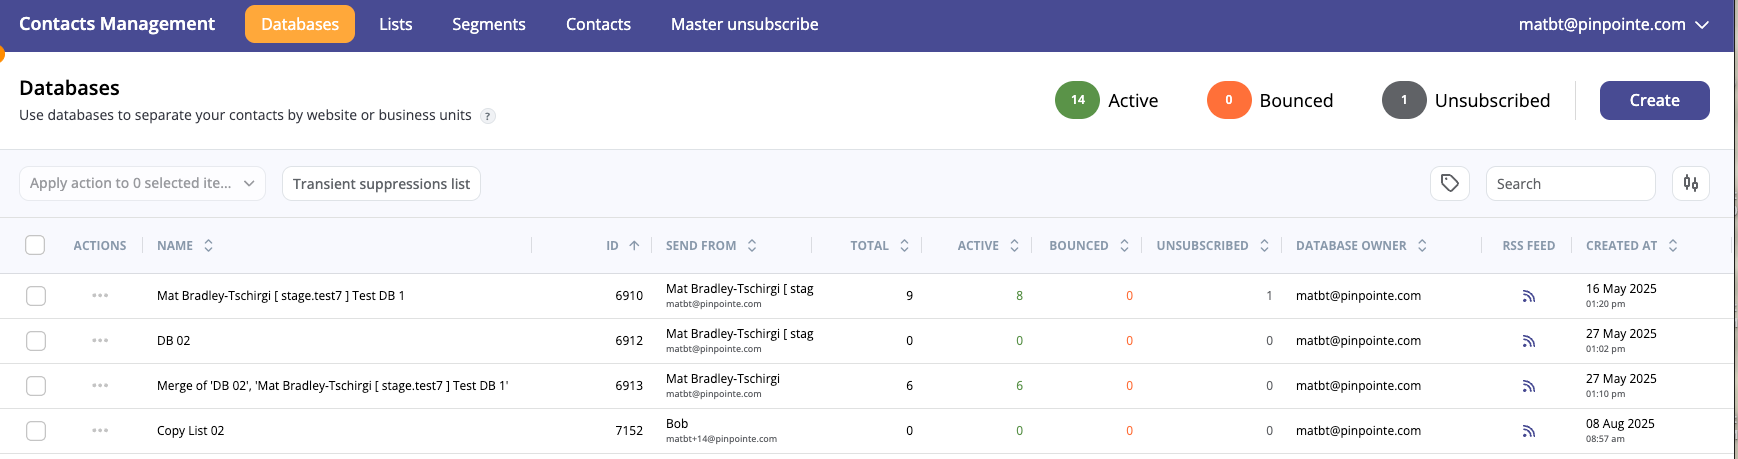Image resolution: width=1738 pixels, height=459 pixels.
Task: Open Transient suppressions list
Action: tap(381, 183)
